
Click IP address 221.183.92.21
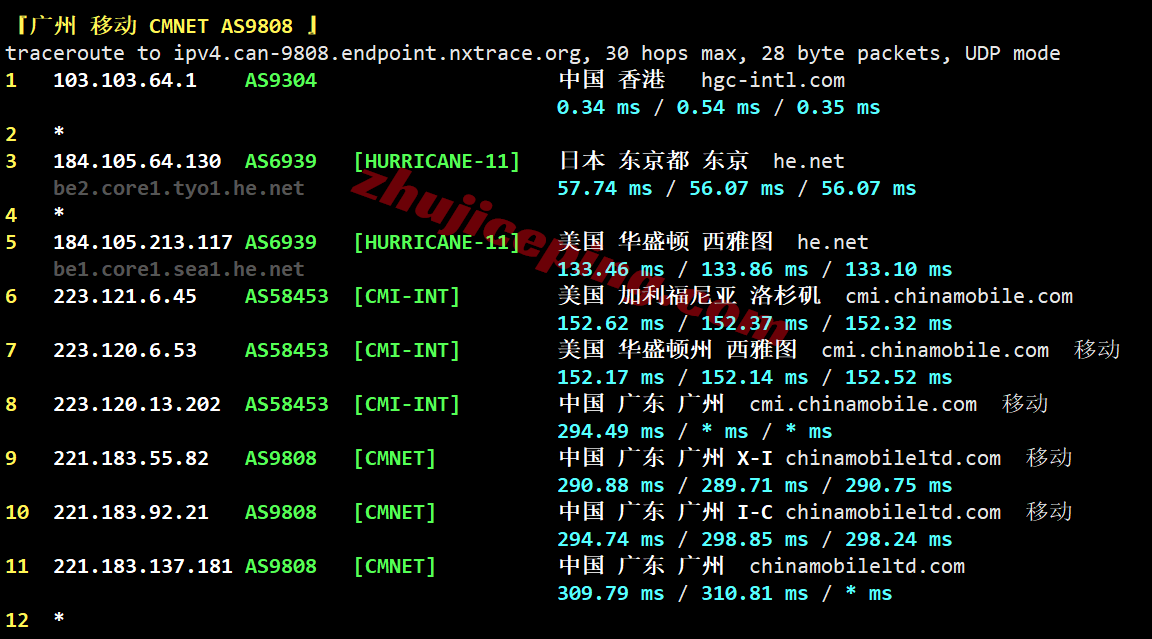click(131, 512)
